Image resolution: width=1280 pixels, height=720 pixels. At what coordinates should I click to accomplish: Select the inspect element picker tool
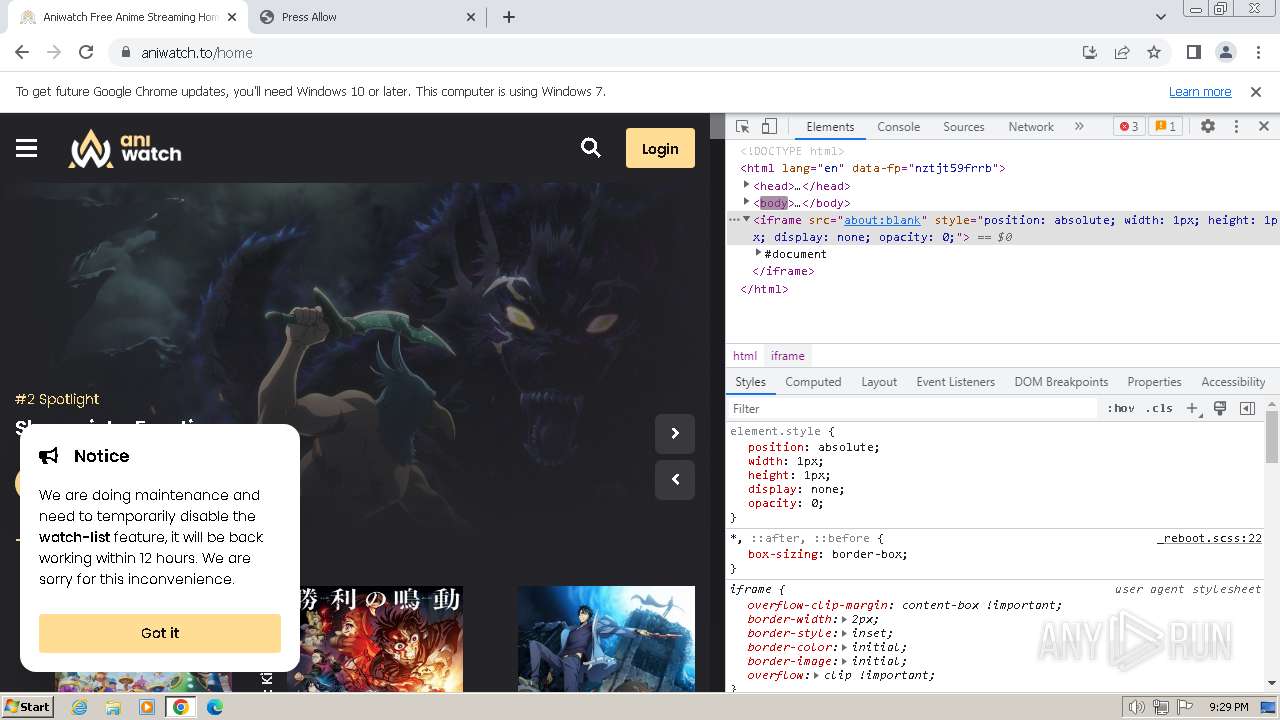point(742,127)
